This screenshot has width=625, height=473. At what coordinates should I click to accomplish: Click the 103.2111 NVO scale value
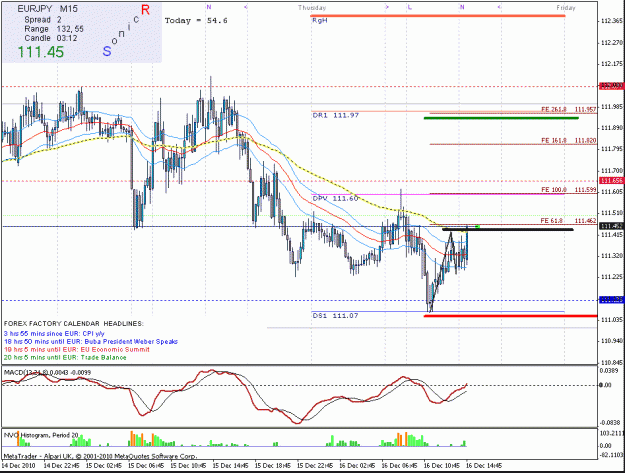click(611, 433)
